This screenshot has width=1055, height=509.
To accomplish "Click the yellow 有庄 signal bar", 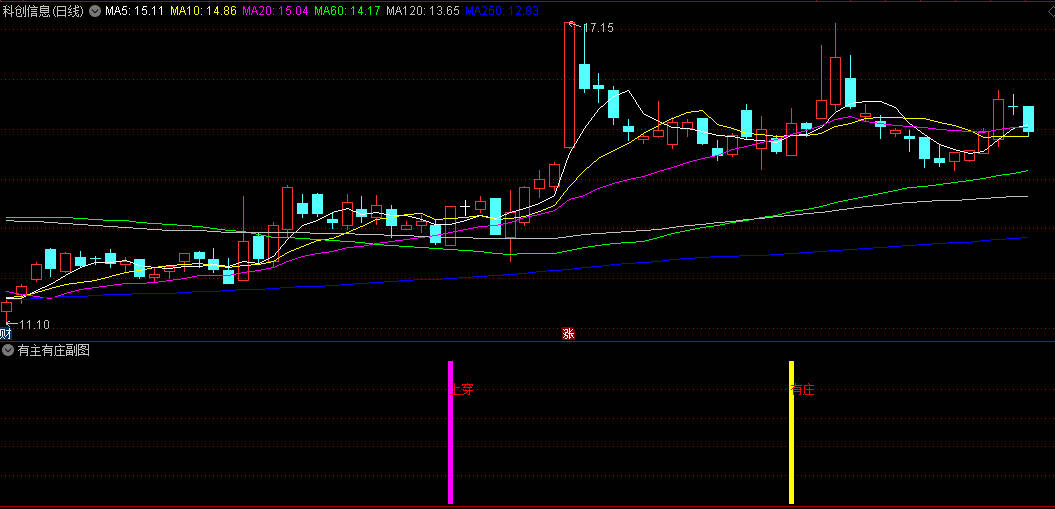I will click(x=792, y=432).
